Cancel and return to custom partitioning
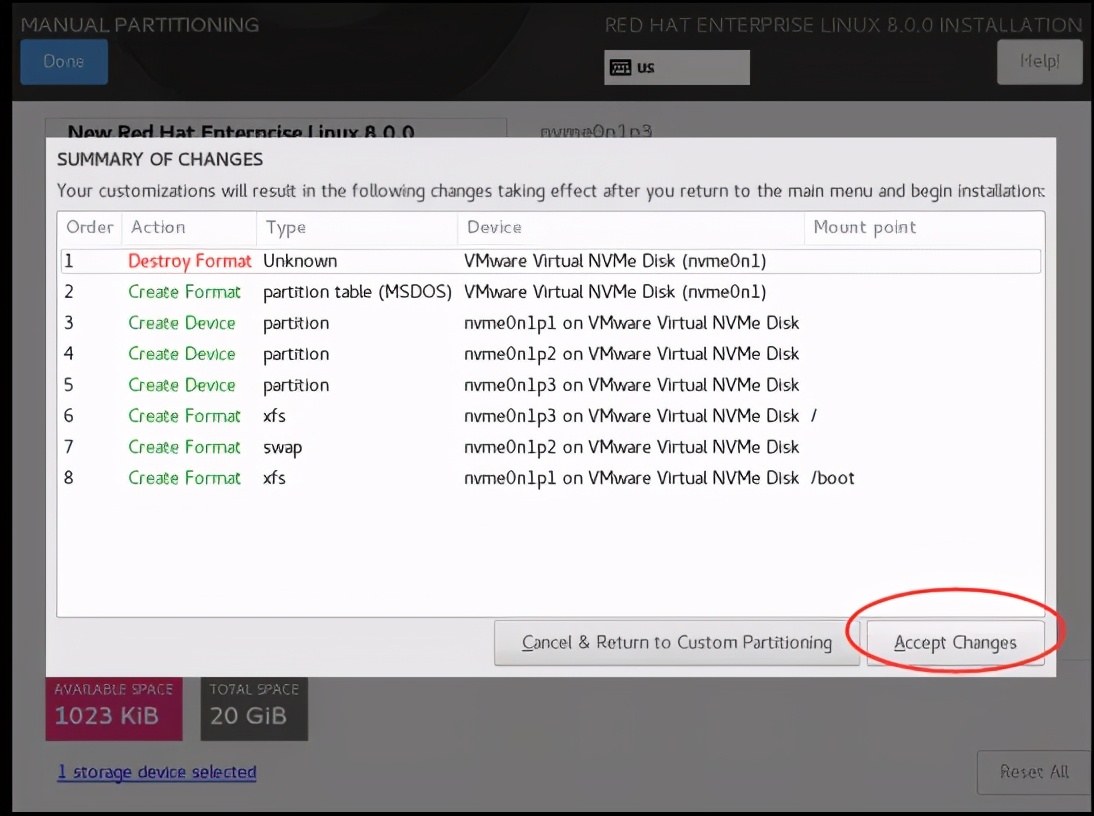This screenshot has width=1094, height=816. click(676, 642)
